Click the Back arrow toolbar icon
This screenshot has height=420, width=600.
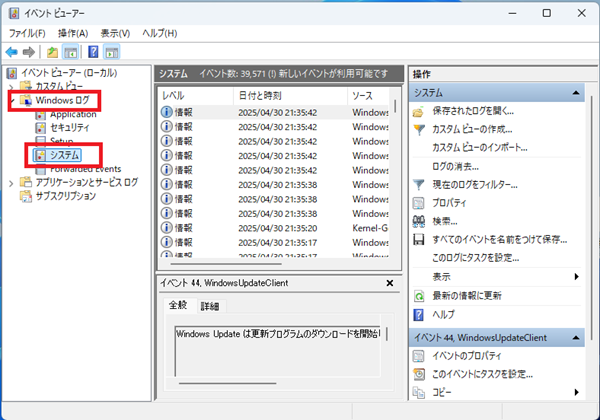[x=12, y=52]
